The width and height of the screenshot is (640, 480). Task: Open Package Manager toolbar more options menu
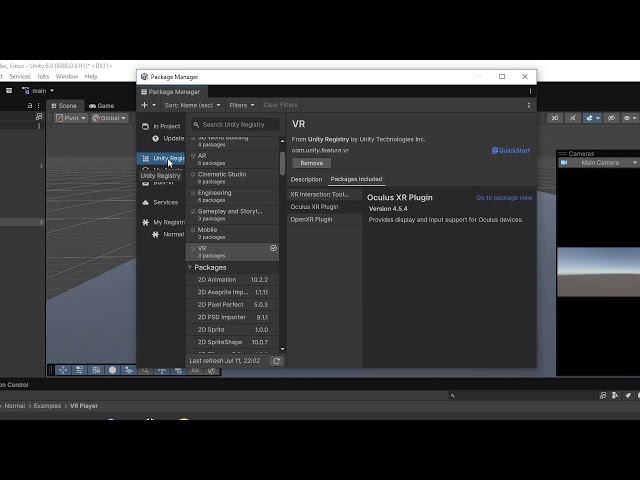(x=529, y=105)
